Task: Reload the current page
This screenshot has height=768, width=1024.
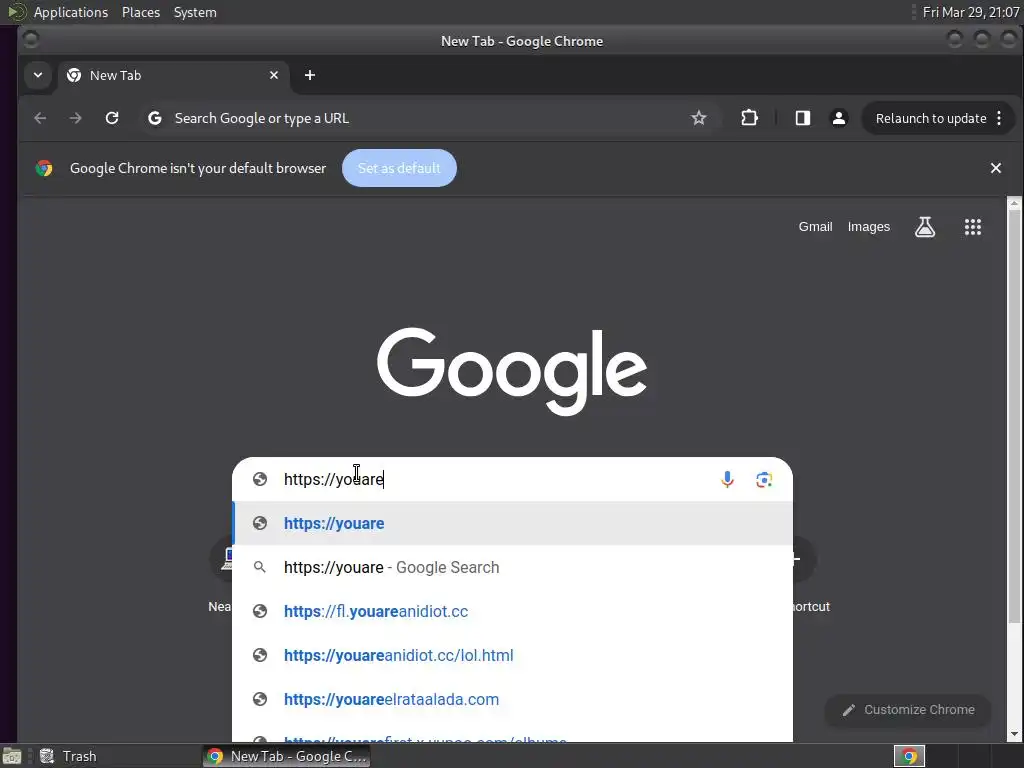Action: coord(112,118)
